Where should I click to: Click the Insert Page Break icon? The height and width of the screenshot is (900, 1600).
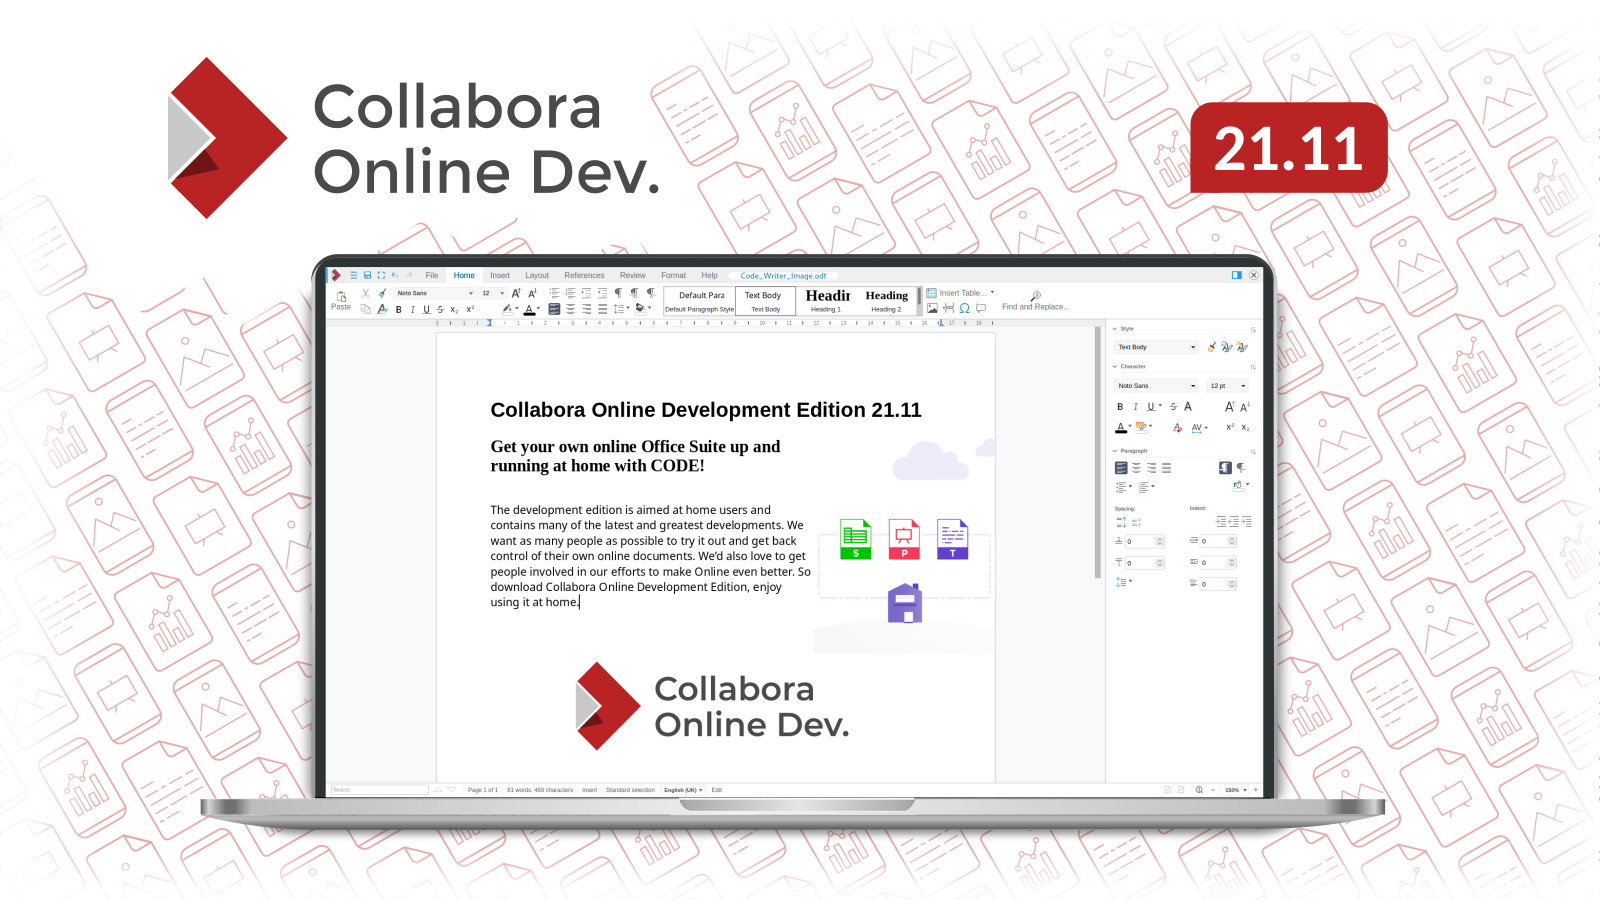[x=948, y=308]
